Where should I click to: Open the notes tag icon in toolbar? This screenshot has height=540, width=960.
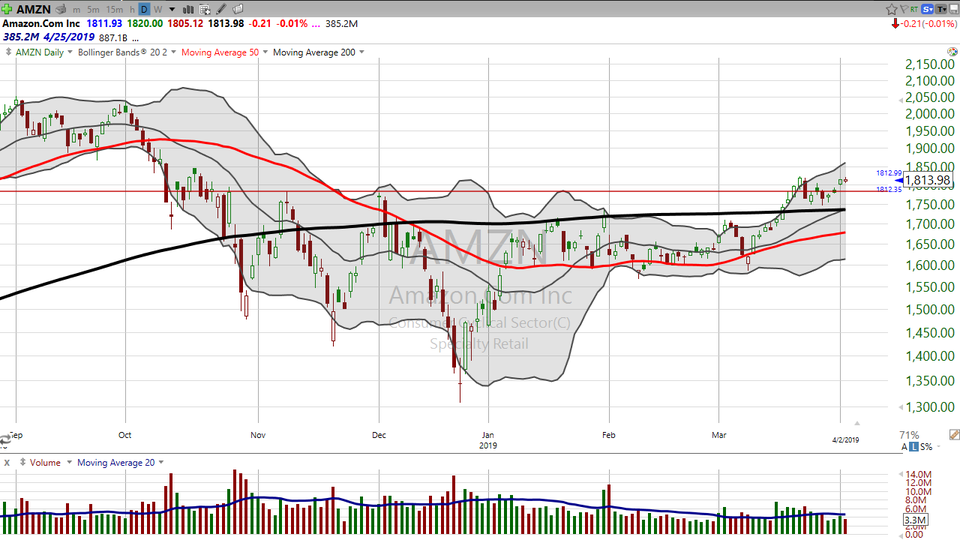point(238,9)
